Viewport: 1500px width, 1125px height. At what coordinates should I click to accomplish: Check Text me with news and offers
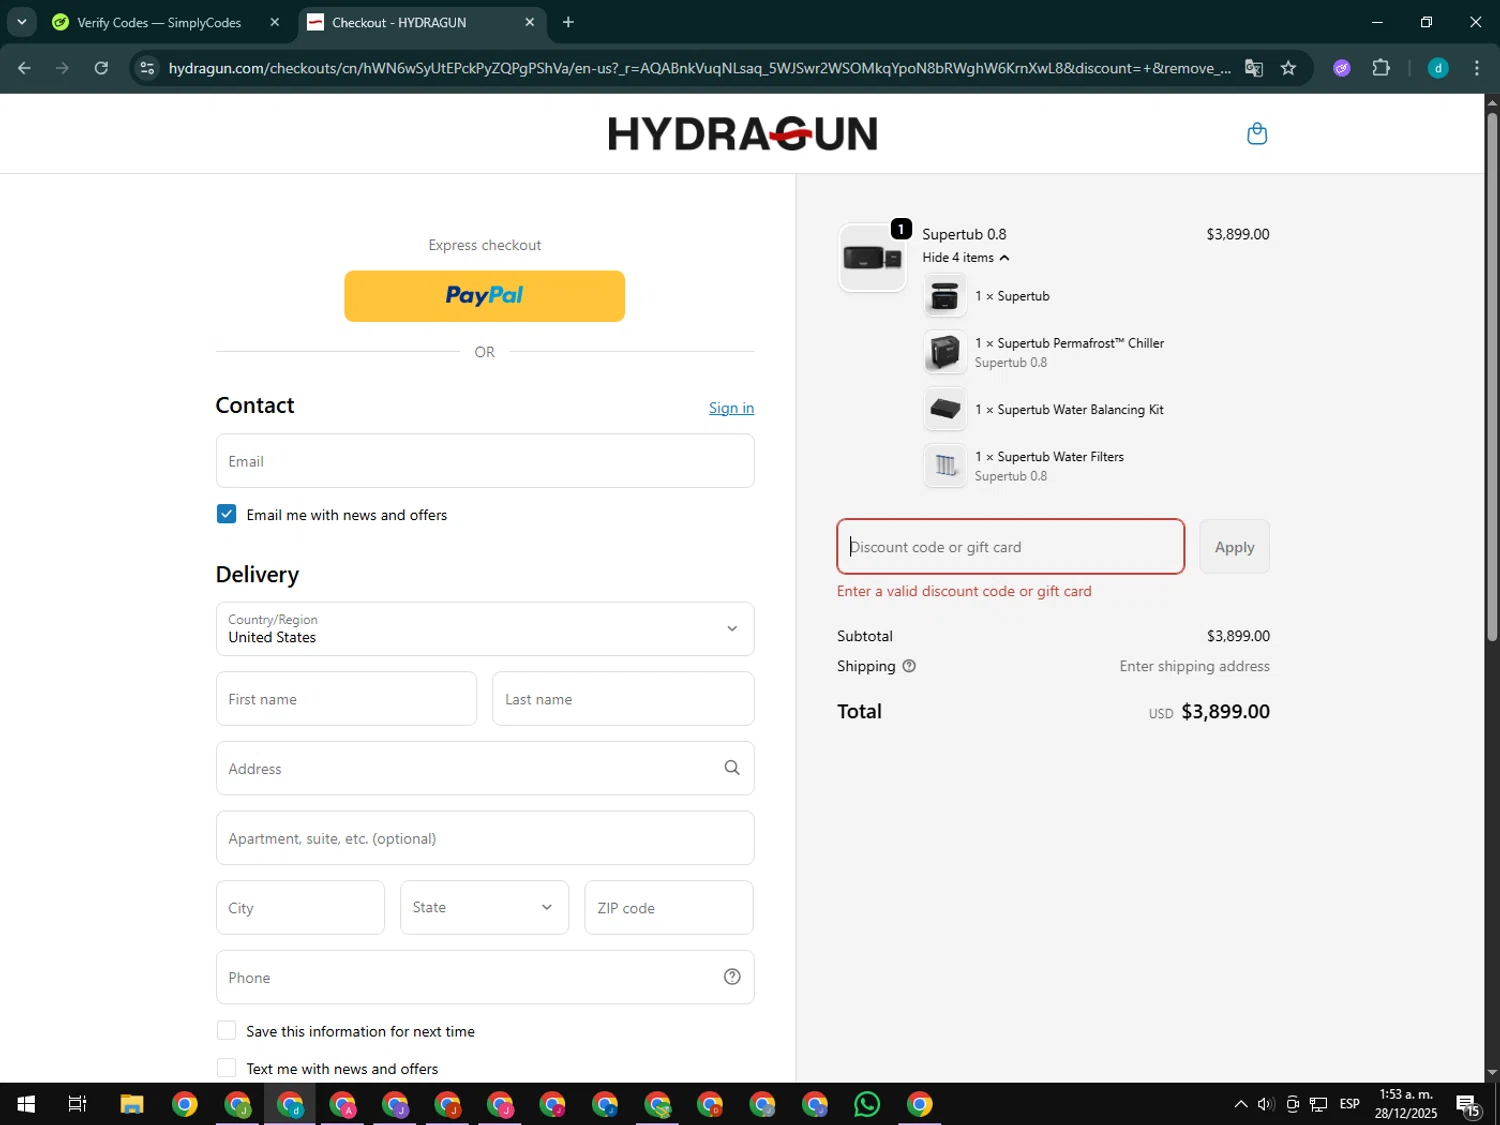click(x=227, y=1068)
